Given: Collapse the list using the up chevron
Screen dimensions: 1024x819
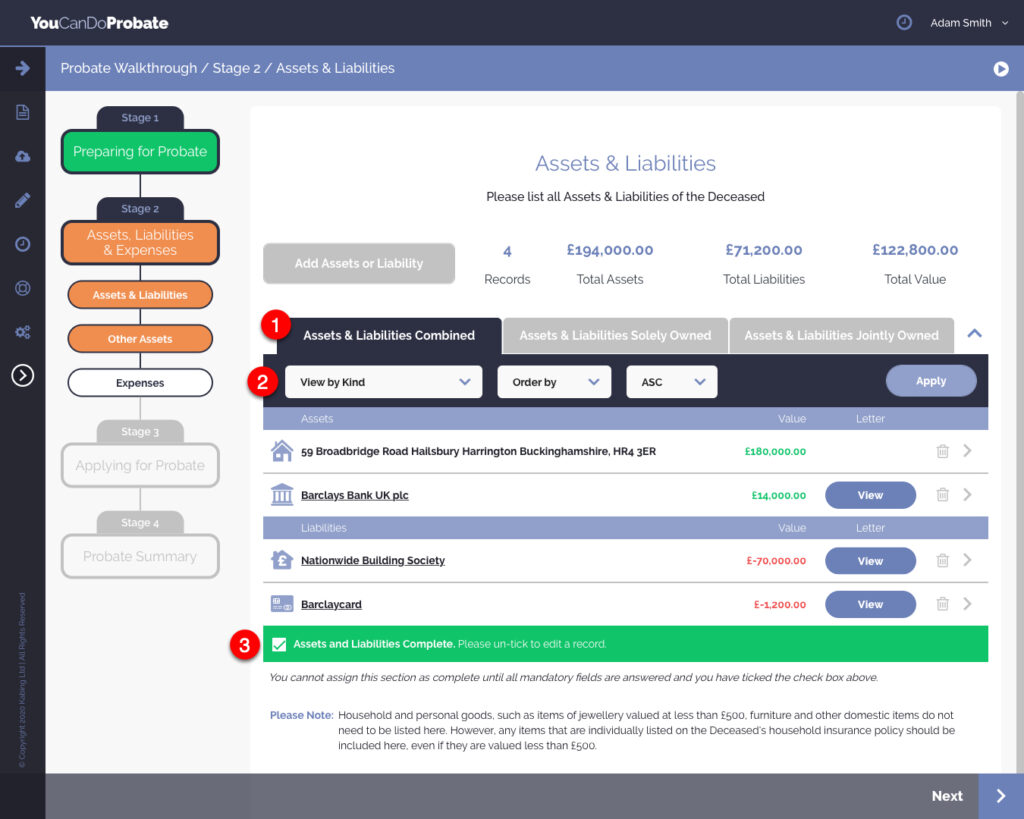Looking at the screenshot, I should tap(975, 334).
